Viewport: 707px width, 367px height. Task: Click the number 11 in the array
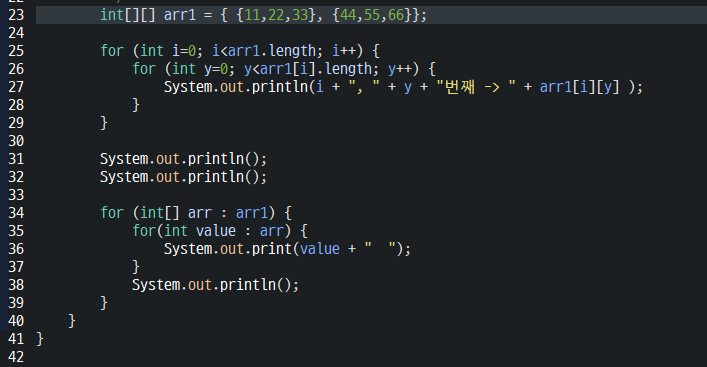pos(252,15)
